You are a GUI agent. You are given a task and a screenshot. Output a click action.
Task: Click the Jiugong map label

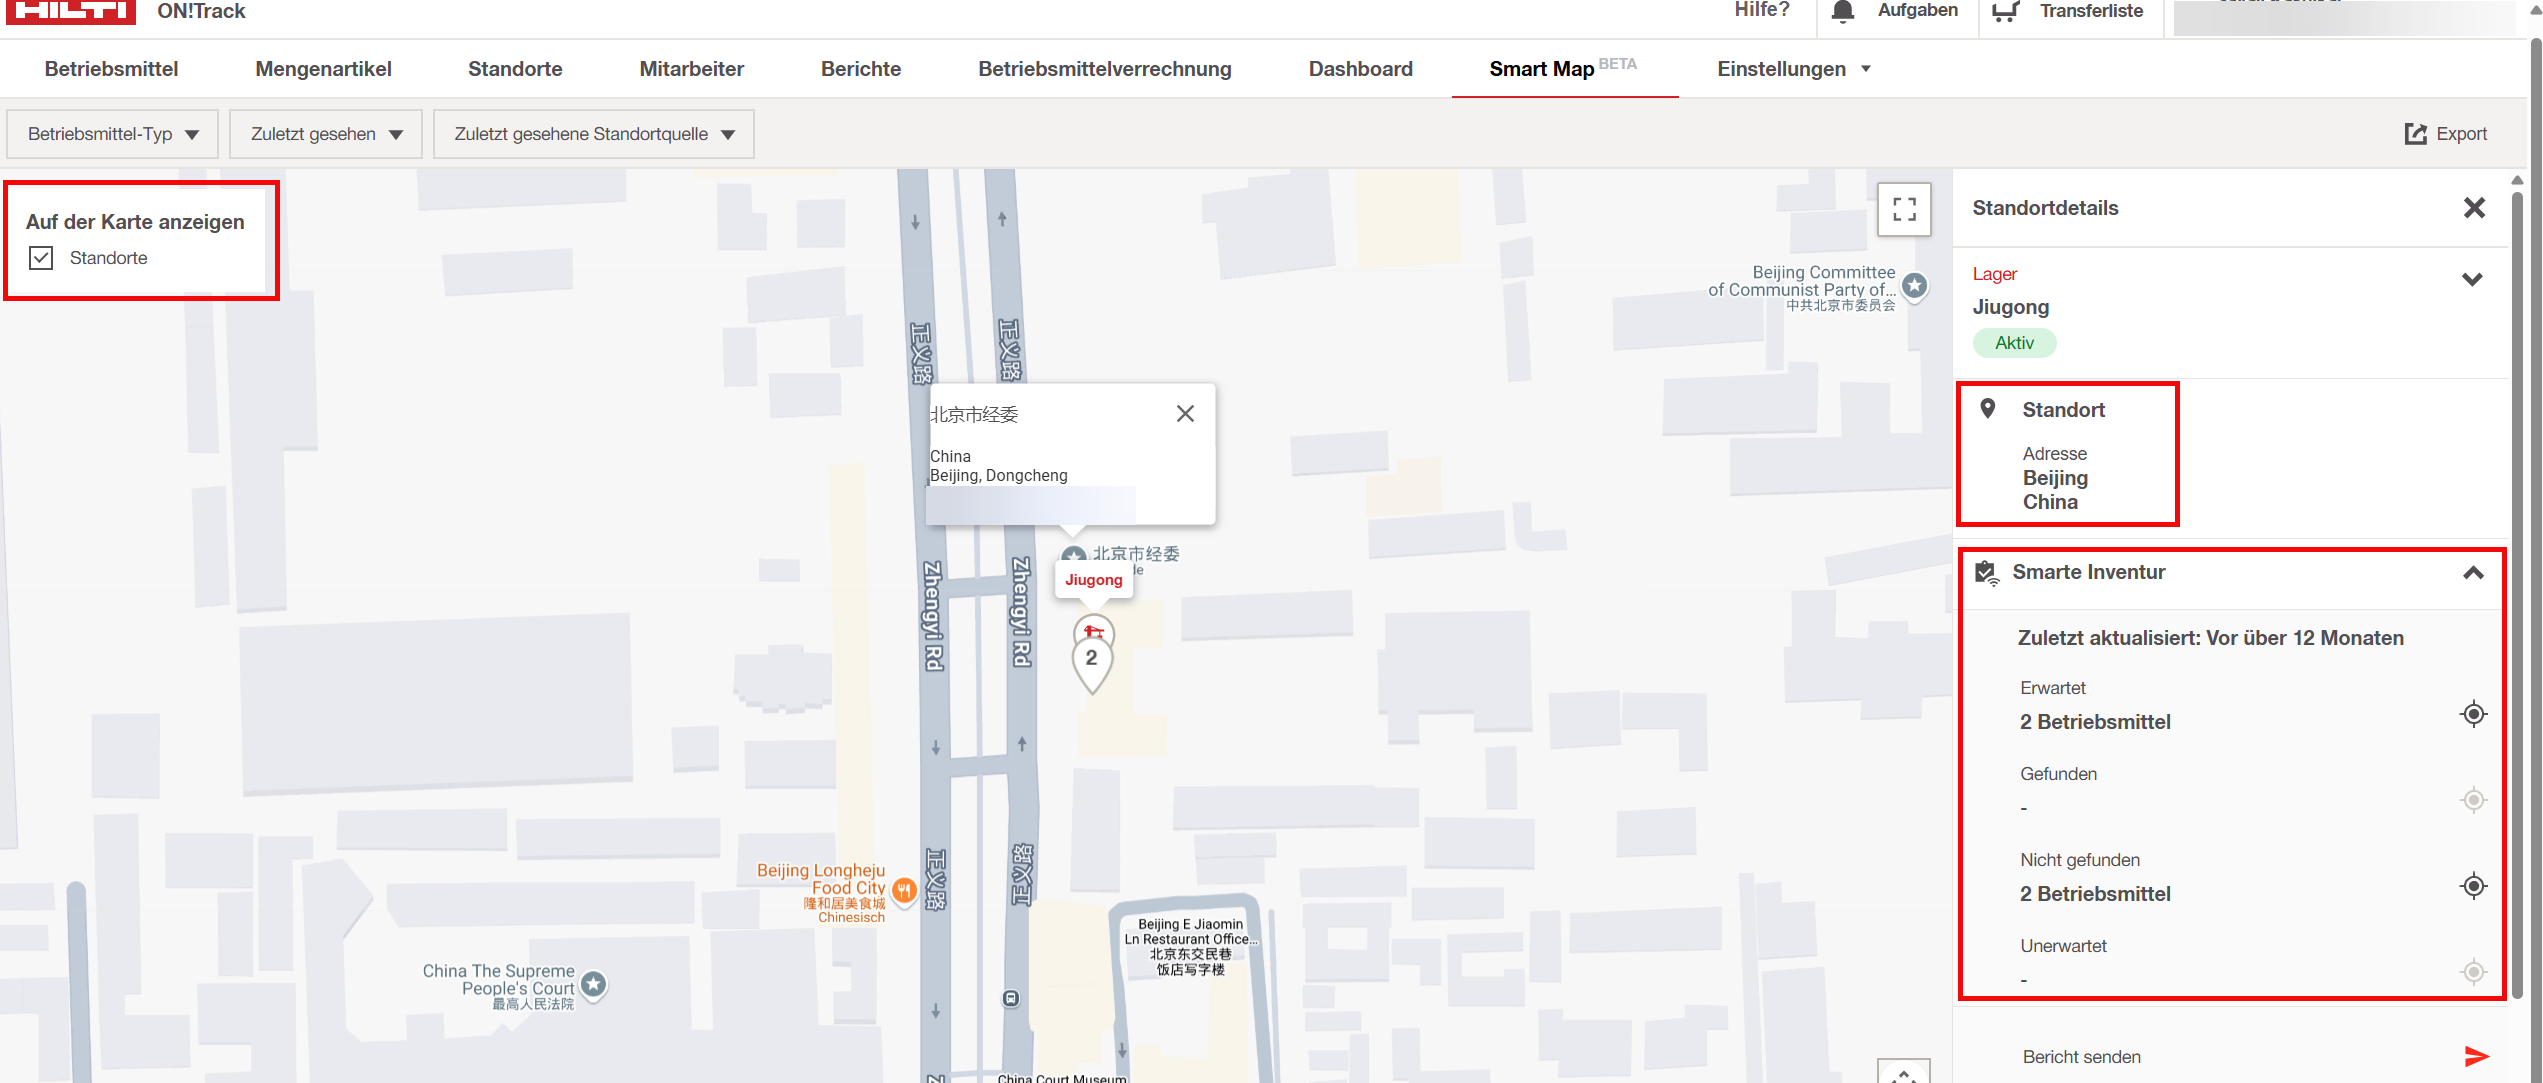pos(1093,580)
